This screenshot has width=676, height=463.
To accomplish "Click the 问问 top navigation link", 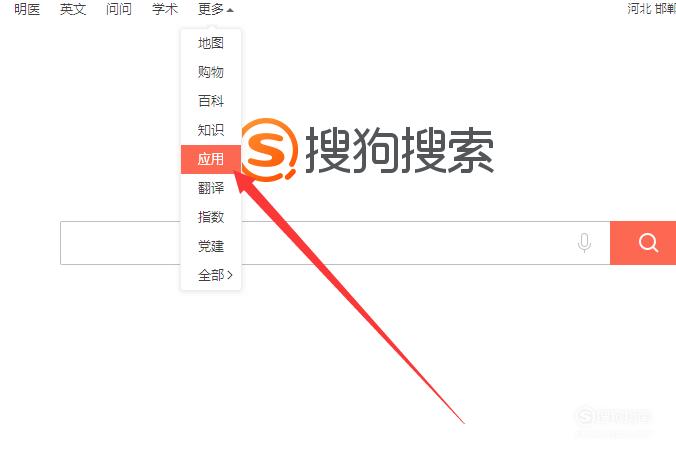I will point(119,9).
